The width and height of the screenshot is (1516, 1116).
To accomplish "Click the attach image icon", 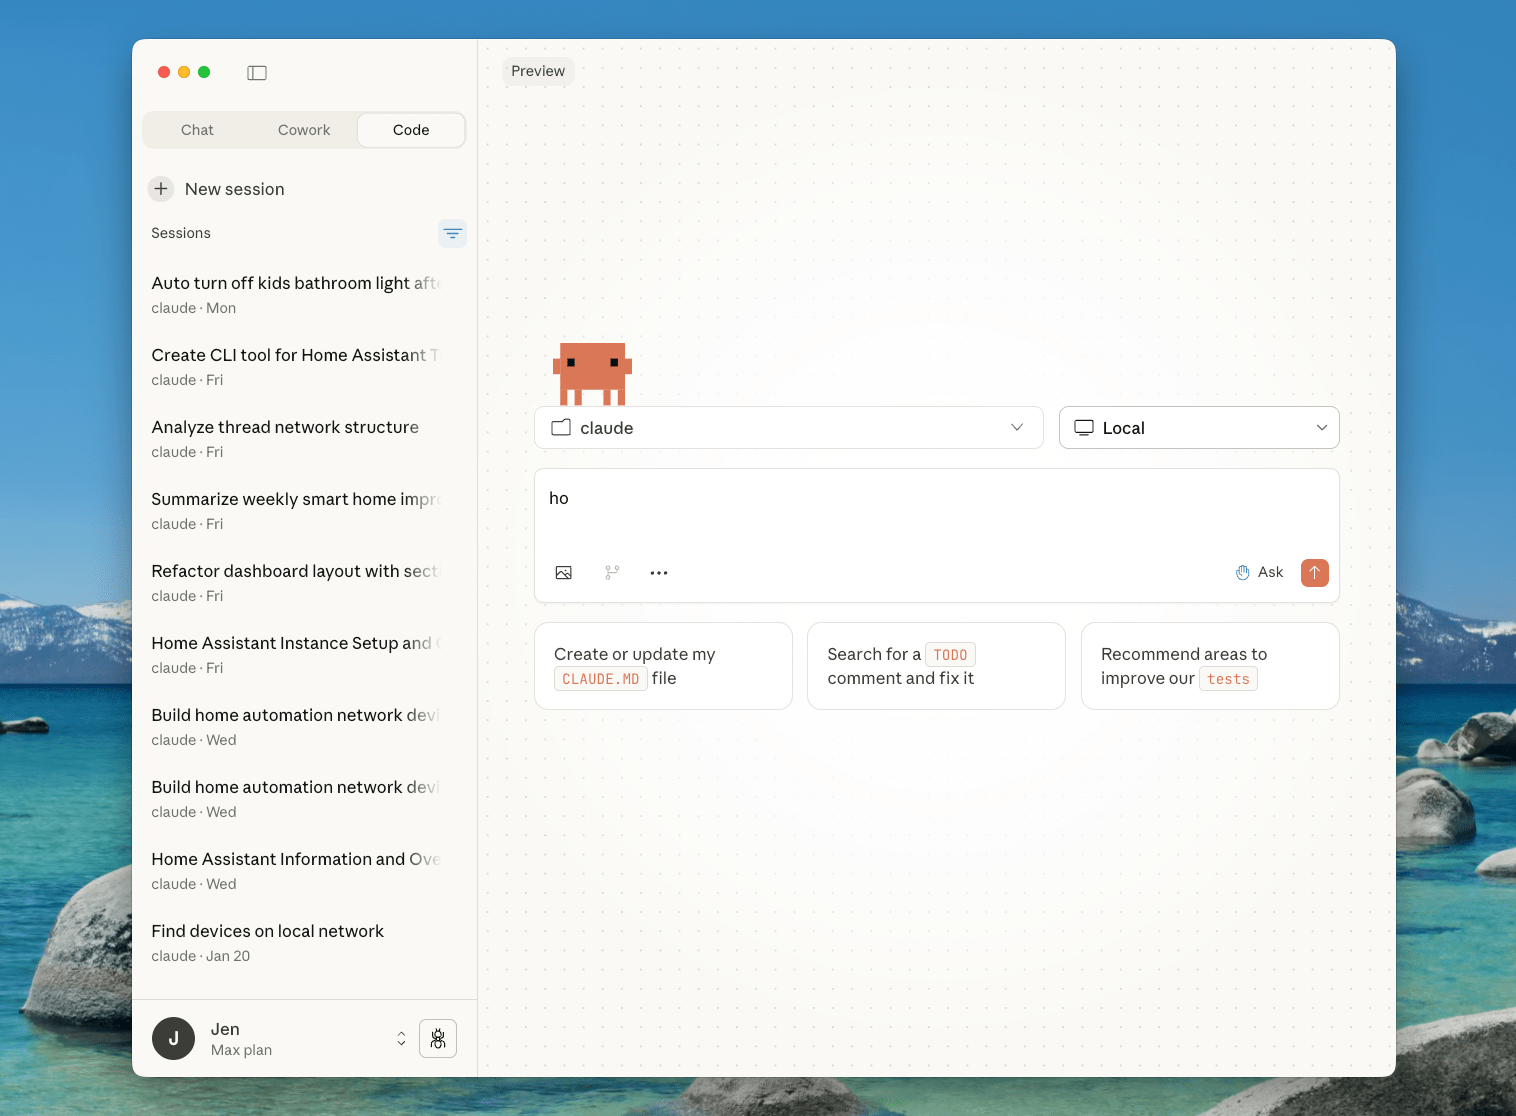I will click(x=564, y=573).
